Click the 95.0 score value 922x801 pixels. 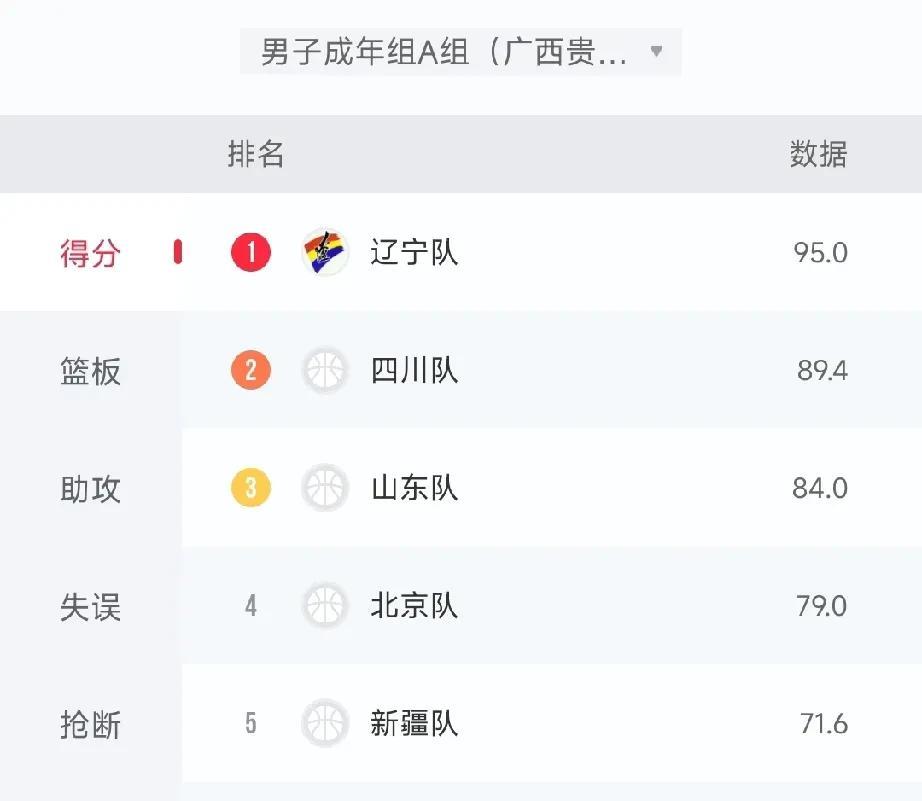[820, 253]
